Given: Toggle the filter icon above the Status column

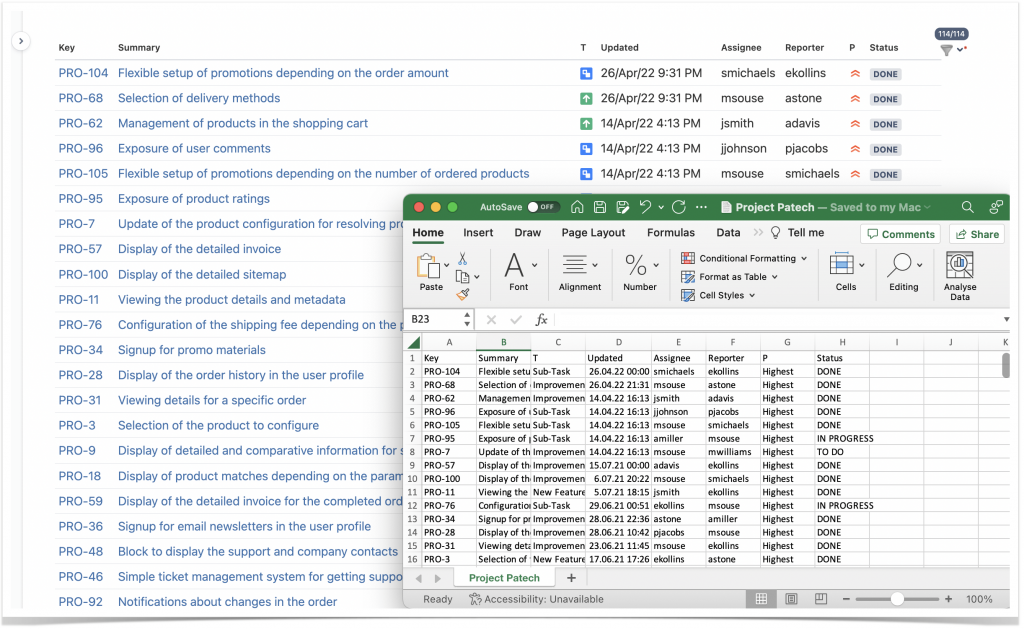Looking at the screenshot, I should click(x=945, y=48).
